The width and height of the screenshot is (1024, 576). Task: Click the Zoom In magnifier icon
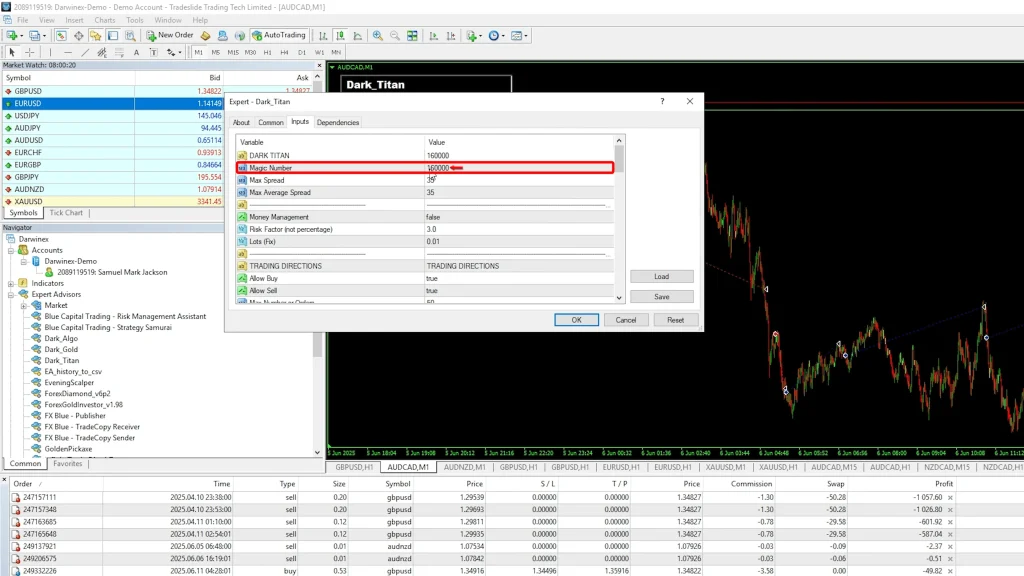tap(377, 35)
